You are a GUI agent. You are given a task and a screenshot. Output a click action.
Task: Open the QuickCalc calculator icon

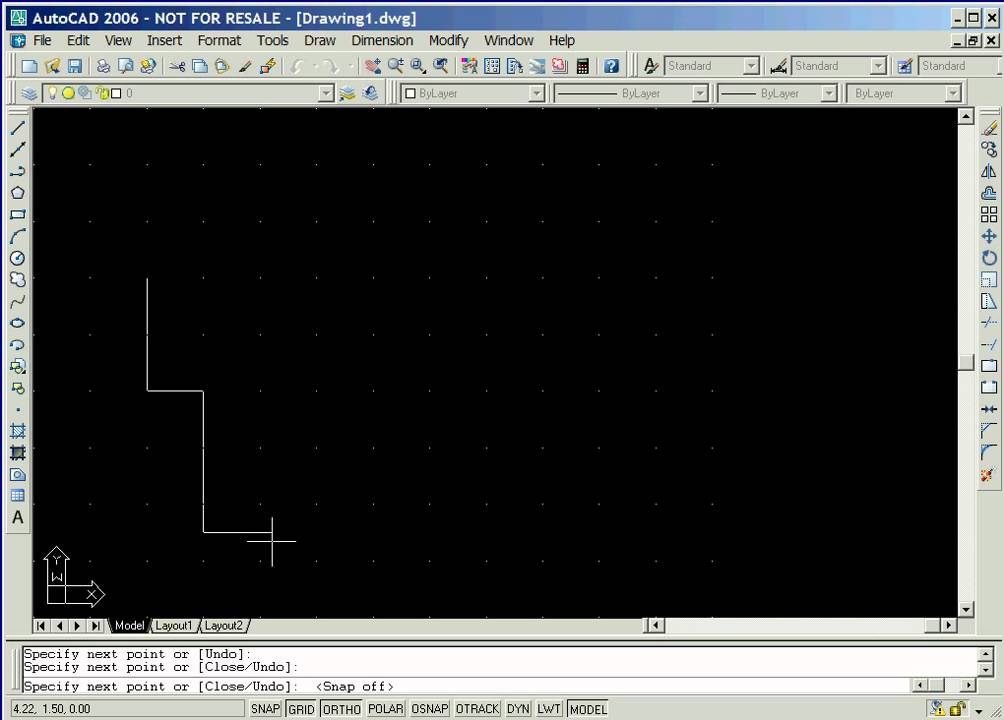tap(583, 66)
